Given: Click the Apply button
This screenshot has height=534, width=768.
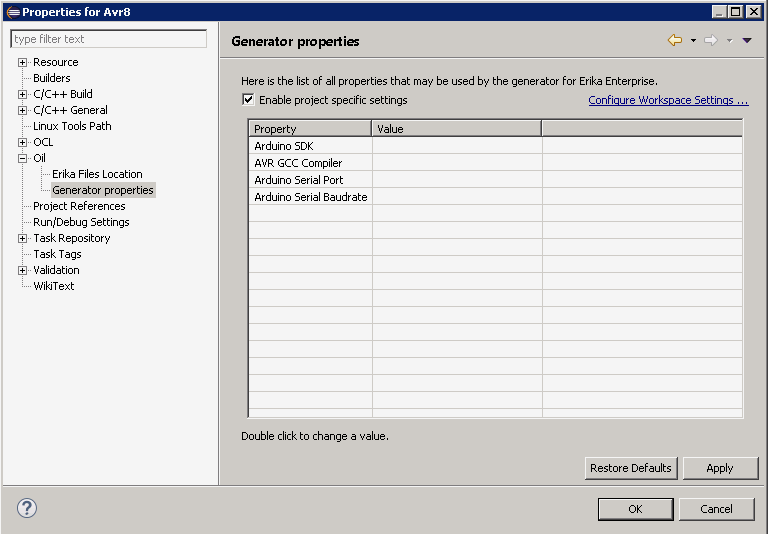Looking at the screenshot, I should (720, 468).
